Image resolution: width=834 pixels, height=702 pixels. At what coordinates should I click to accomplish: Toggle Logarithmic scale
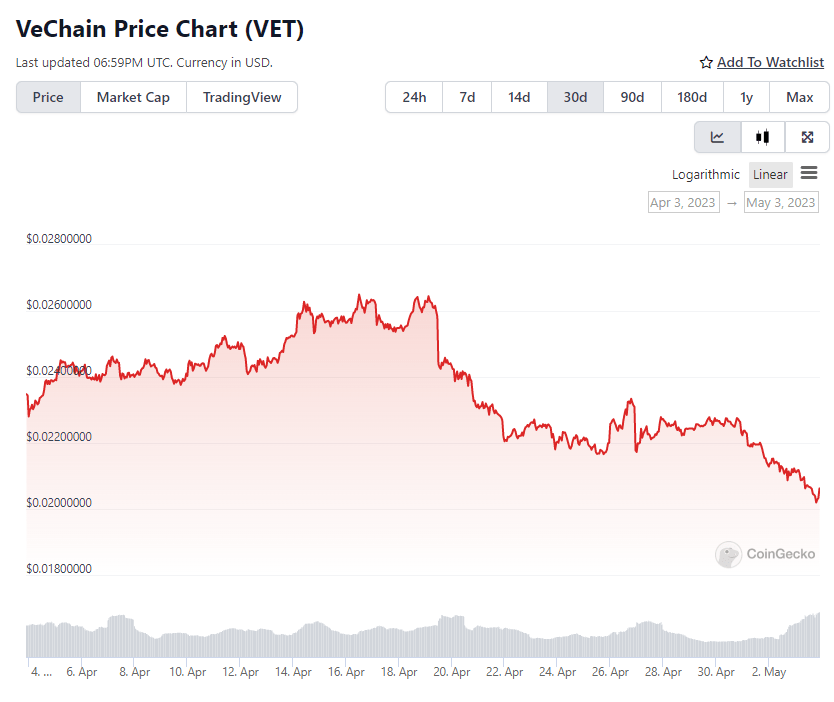[705, 174]
